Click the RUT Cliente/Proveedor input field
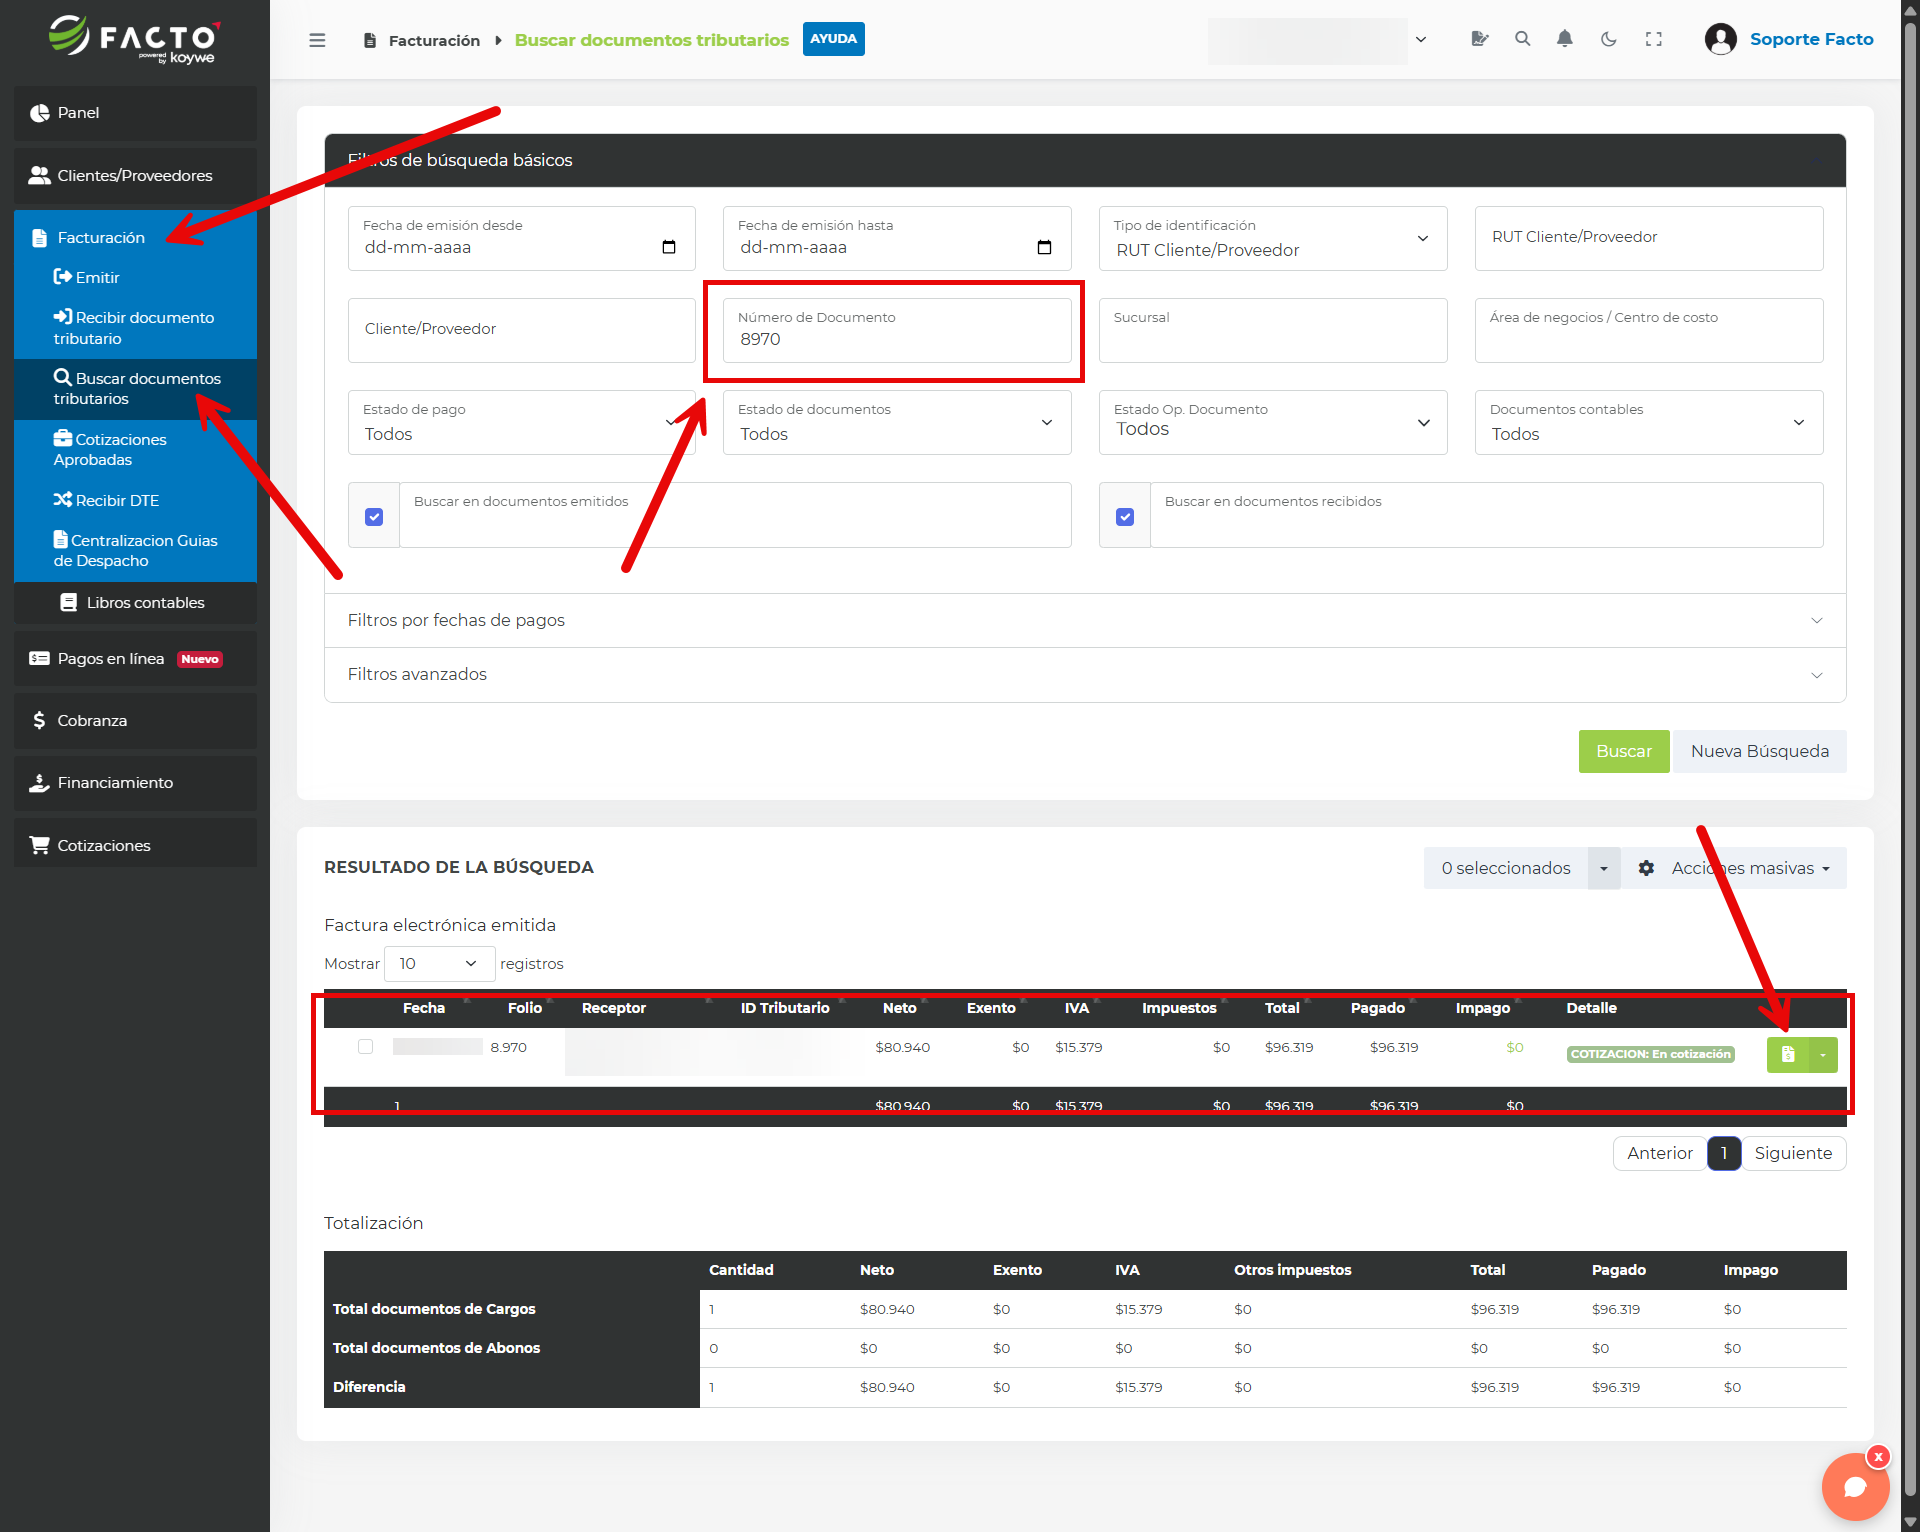1920x1532 pixels. click(1649, 239)
